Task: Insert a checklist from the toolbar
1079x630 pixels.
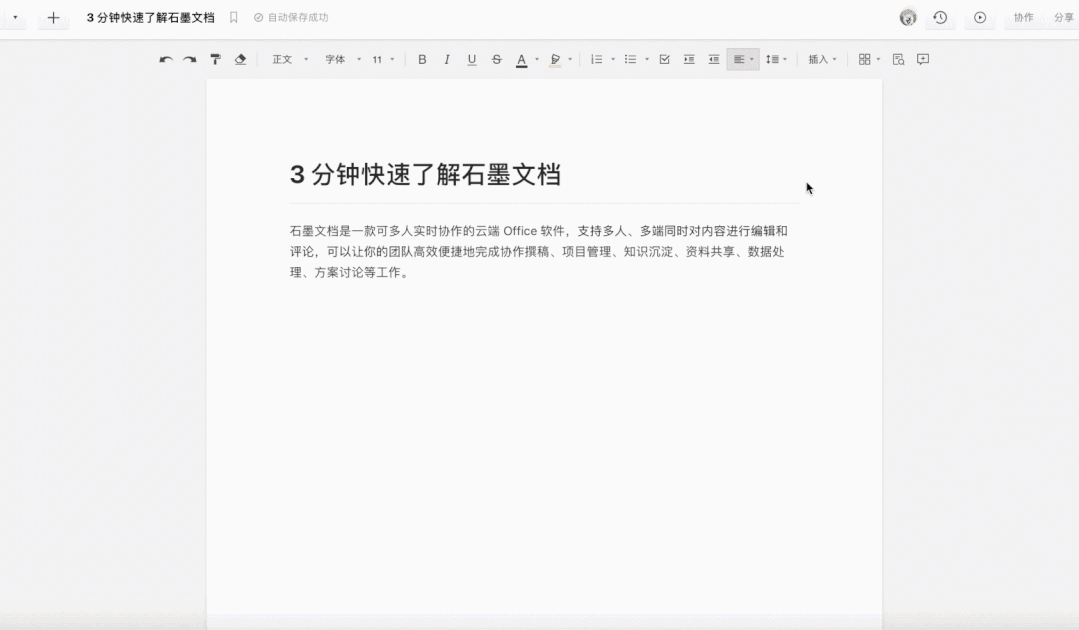Action: [664, 59]
